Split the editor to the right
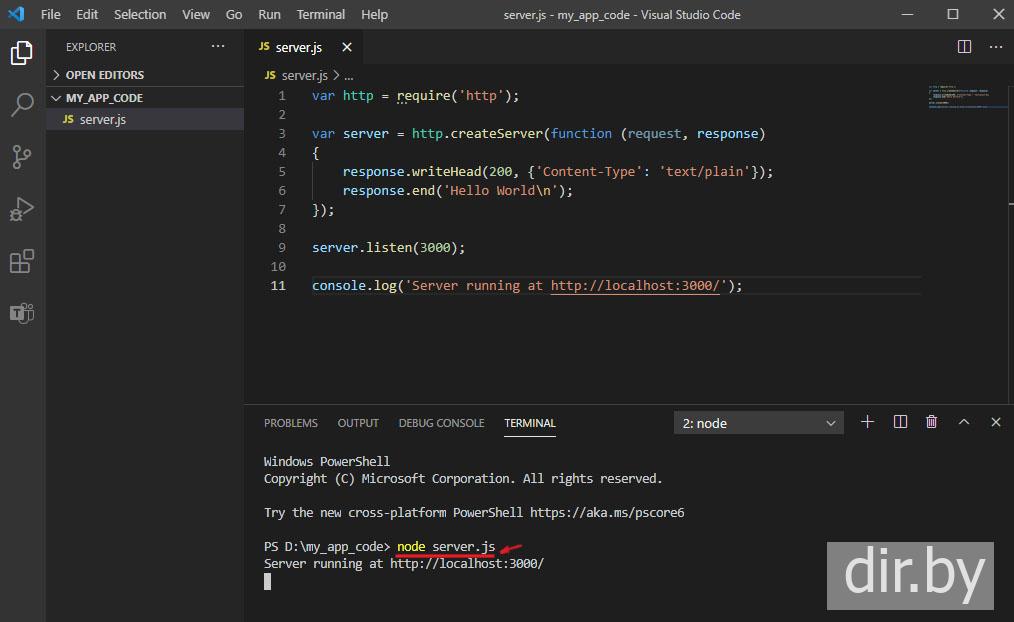 tap(964, 47)
